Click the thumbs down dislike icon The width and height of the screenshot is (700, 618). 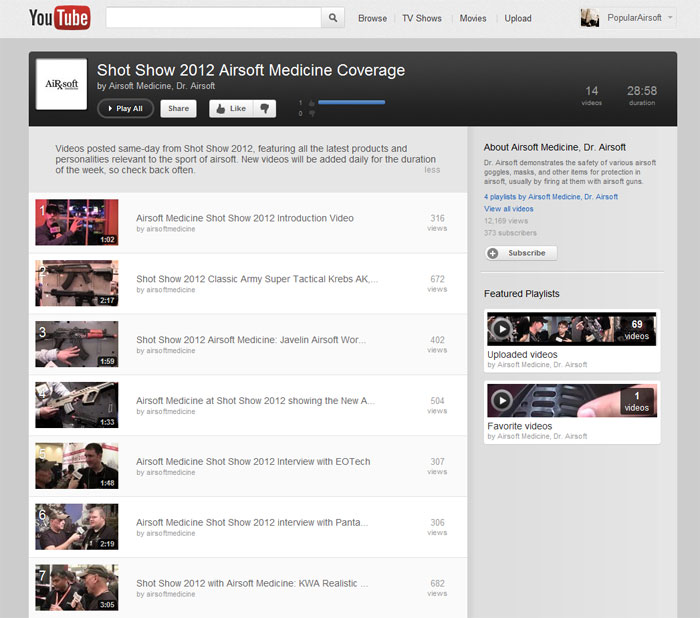click(x=265, y=109)
